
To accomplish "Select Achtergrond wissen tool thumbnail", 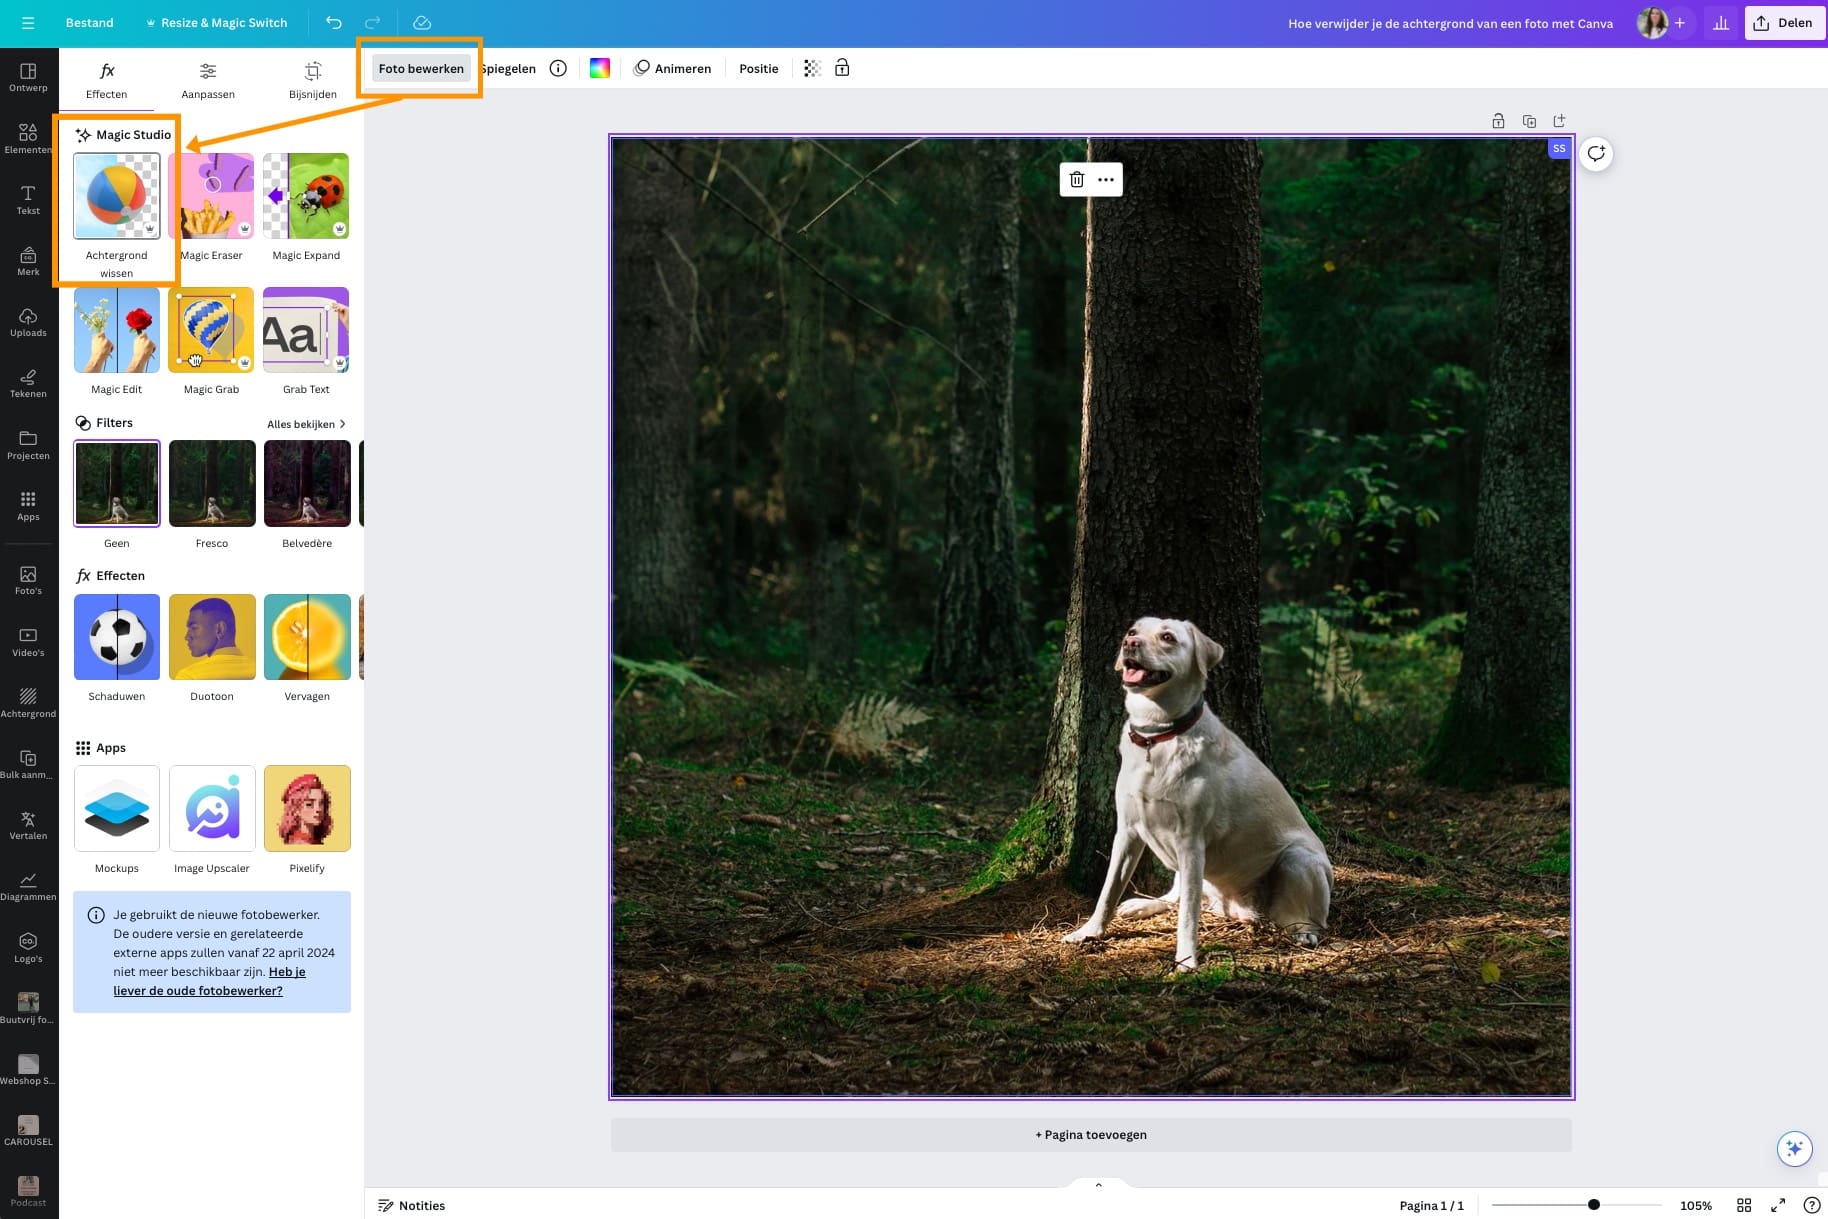I will point(116,196).
